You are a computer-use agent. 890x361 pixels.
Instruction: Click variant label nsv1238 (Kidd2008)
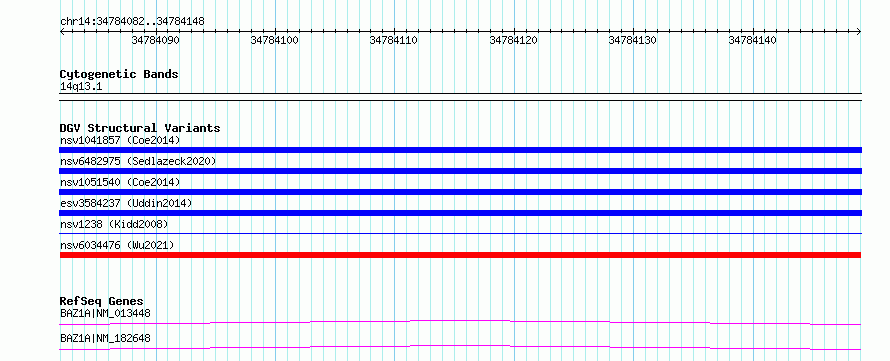pyautogui.click(x=114, y=224)
